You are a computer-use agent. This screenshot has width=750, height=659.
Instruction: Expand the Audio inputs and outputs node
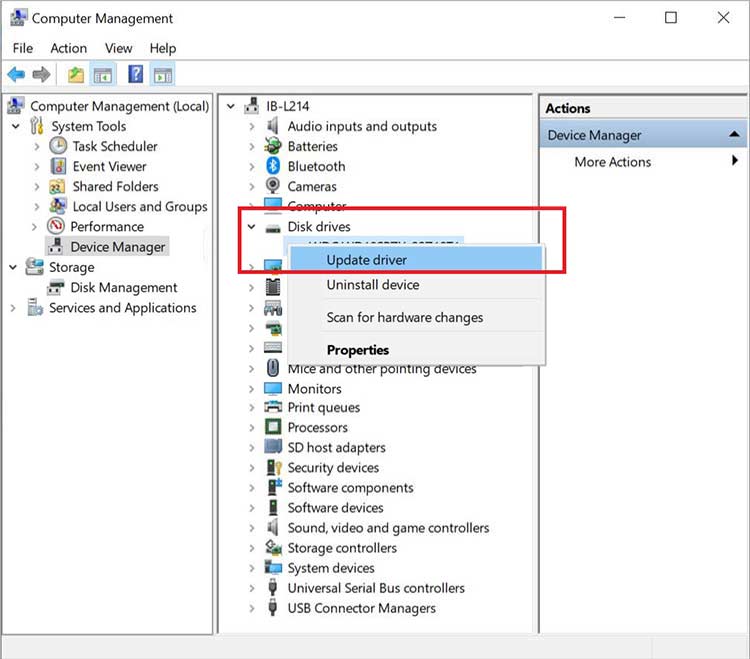click(x=252, y=127)
